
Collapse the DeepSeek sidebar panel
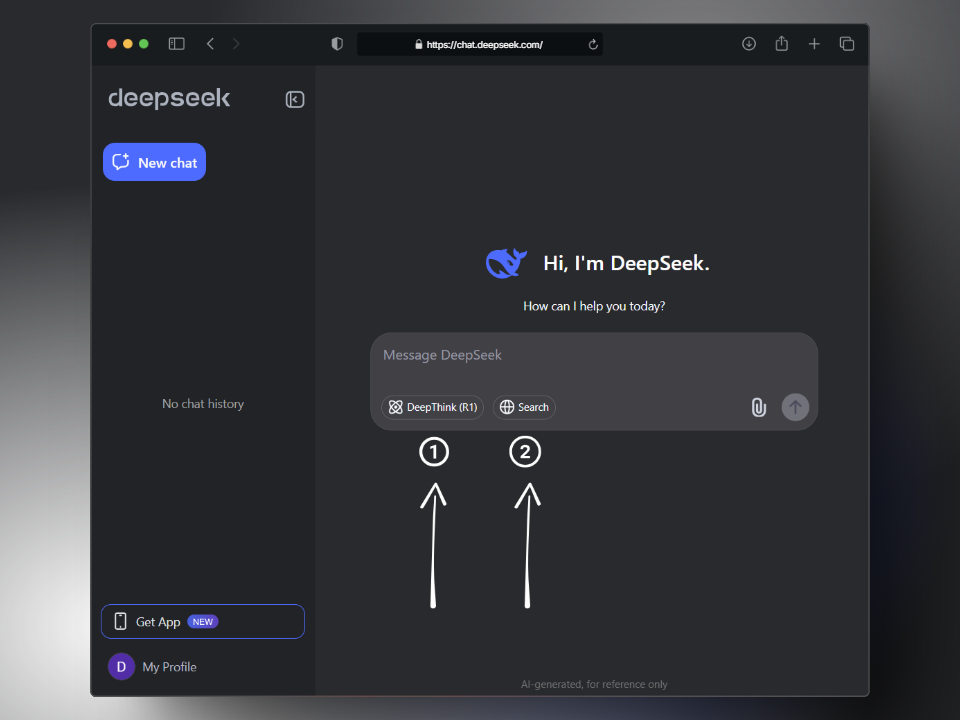[295, 99]
